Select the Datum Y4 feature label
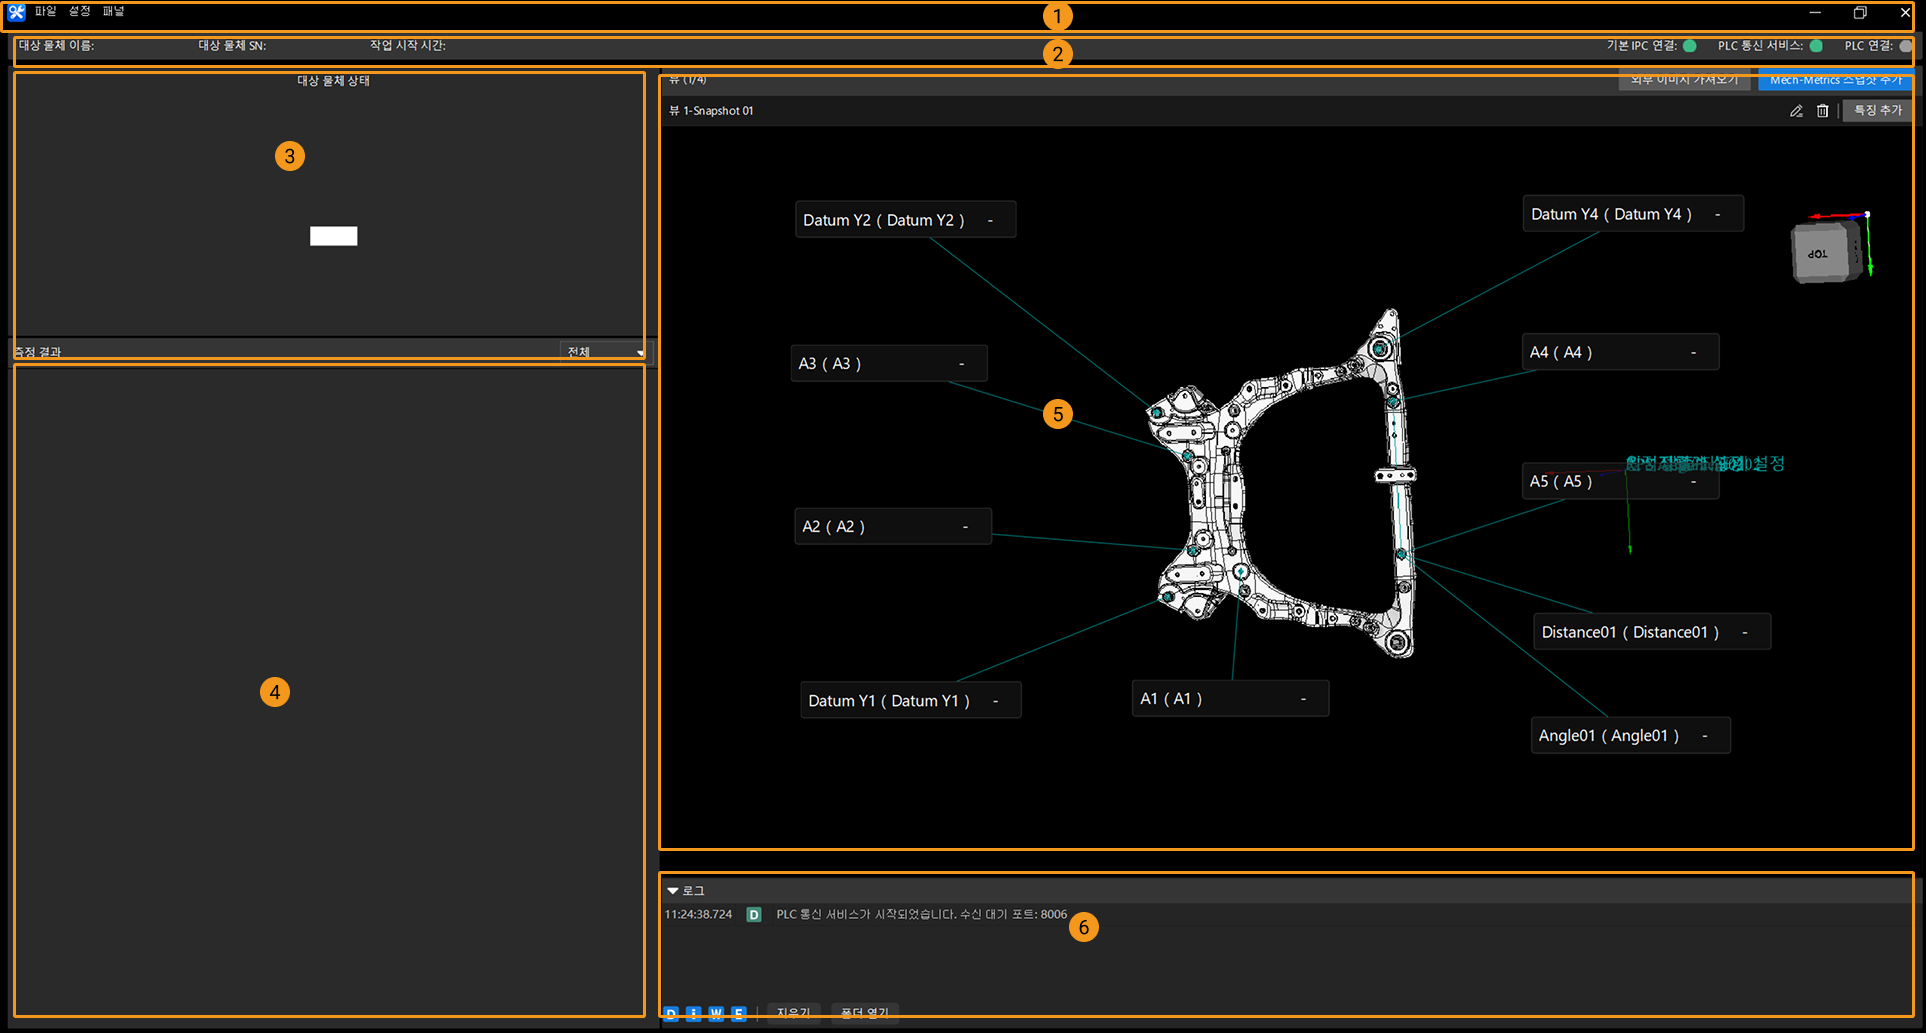The width and height of the screenshot is (1926, 1033). point(1633,214)
